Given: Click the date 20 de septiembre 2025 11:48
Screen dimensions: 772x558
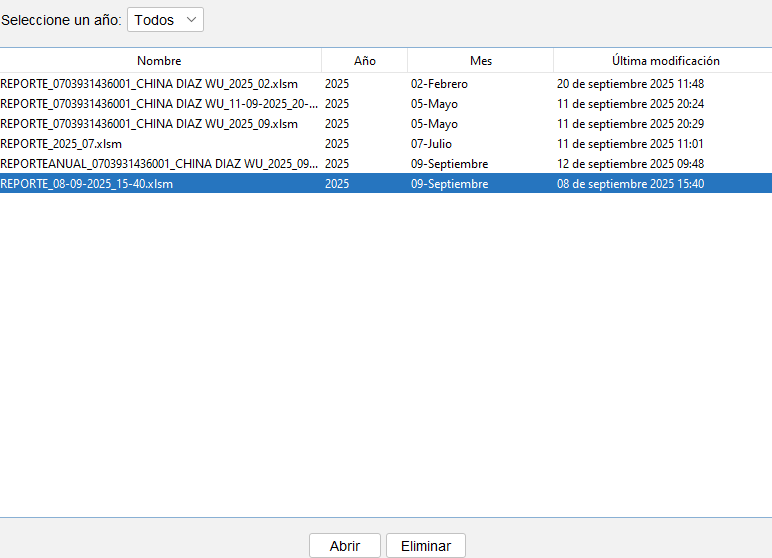Looking at the screenshot, I should click(630, 84).
